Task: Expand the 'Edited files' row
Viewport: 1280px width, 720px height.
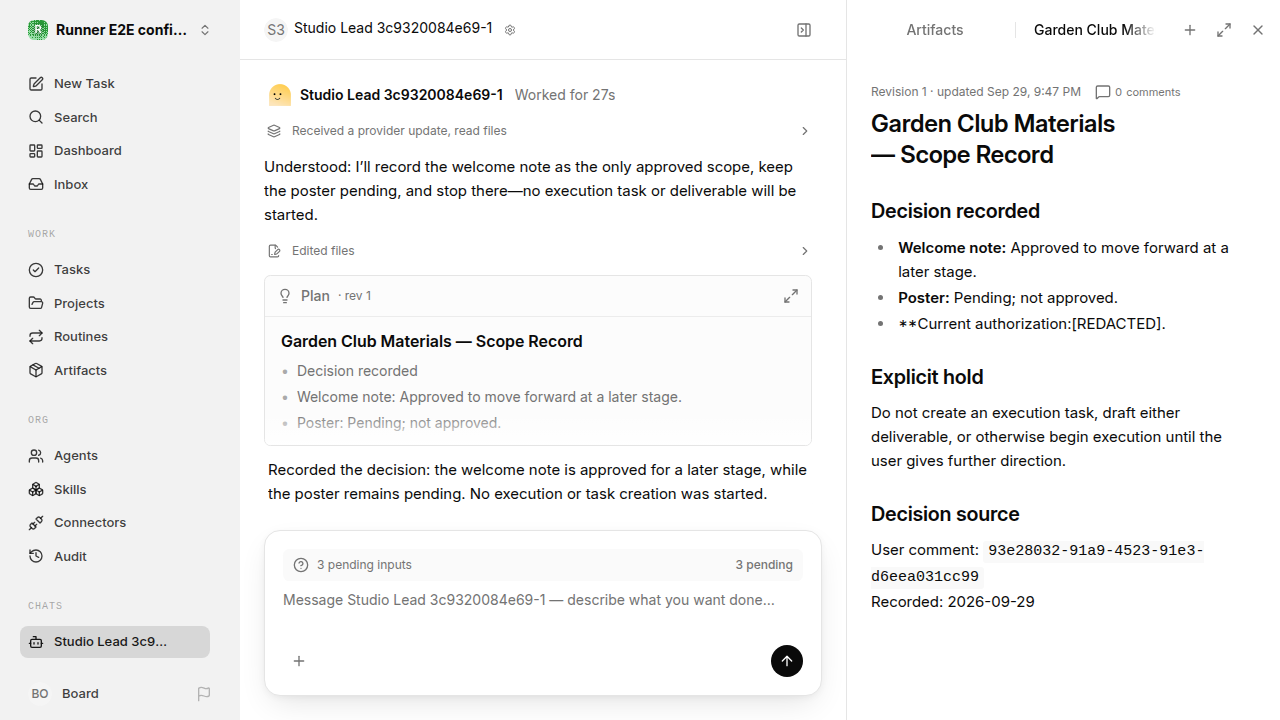Action: (x=538, y=251)
